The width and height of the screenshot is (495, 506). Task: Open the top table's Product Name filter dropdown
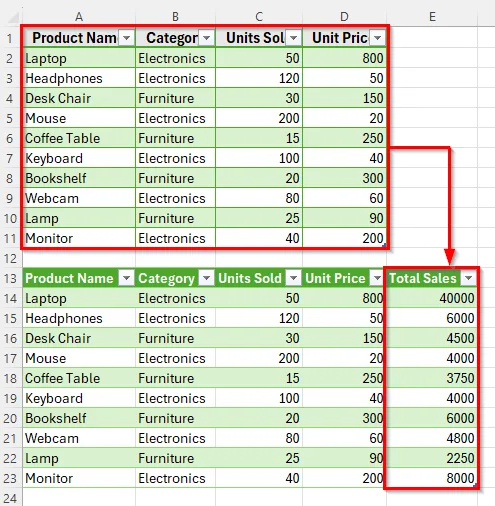[x=126, y=38]
